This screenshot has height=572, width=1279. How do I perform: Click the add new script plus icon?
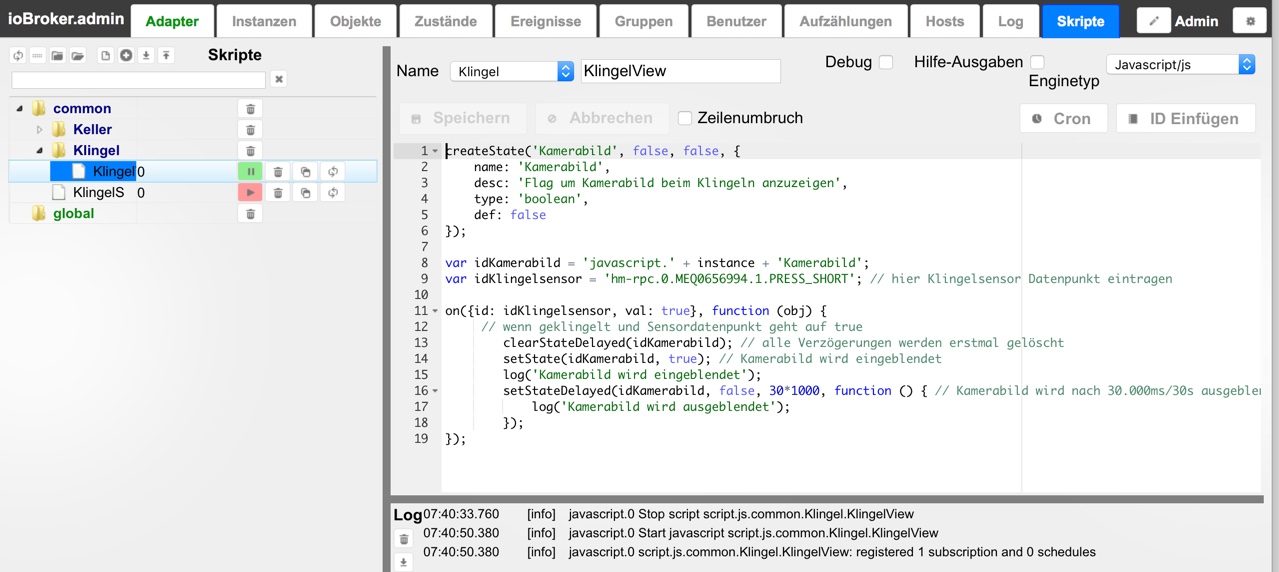point(126,56)
